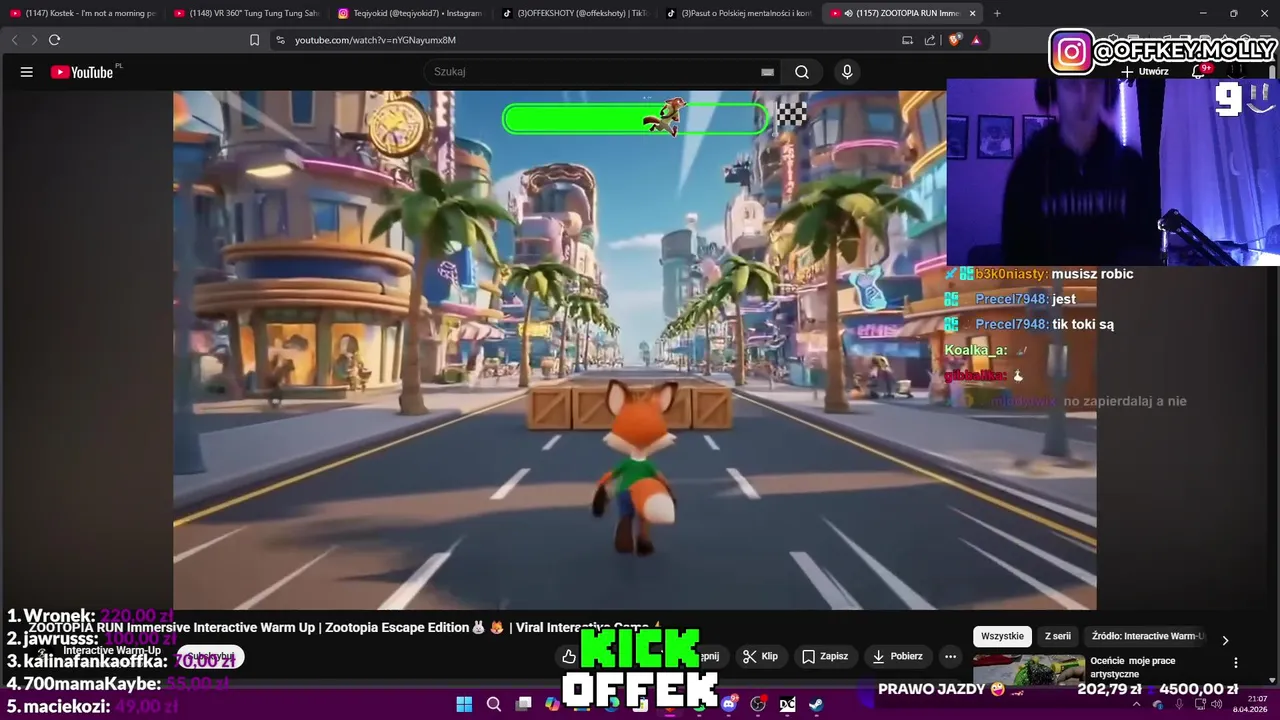Select the 'Źródło: Interactive Warm-U' chip

[1147, 636]
